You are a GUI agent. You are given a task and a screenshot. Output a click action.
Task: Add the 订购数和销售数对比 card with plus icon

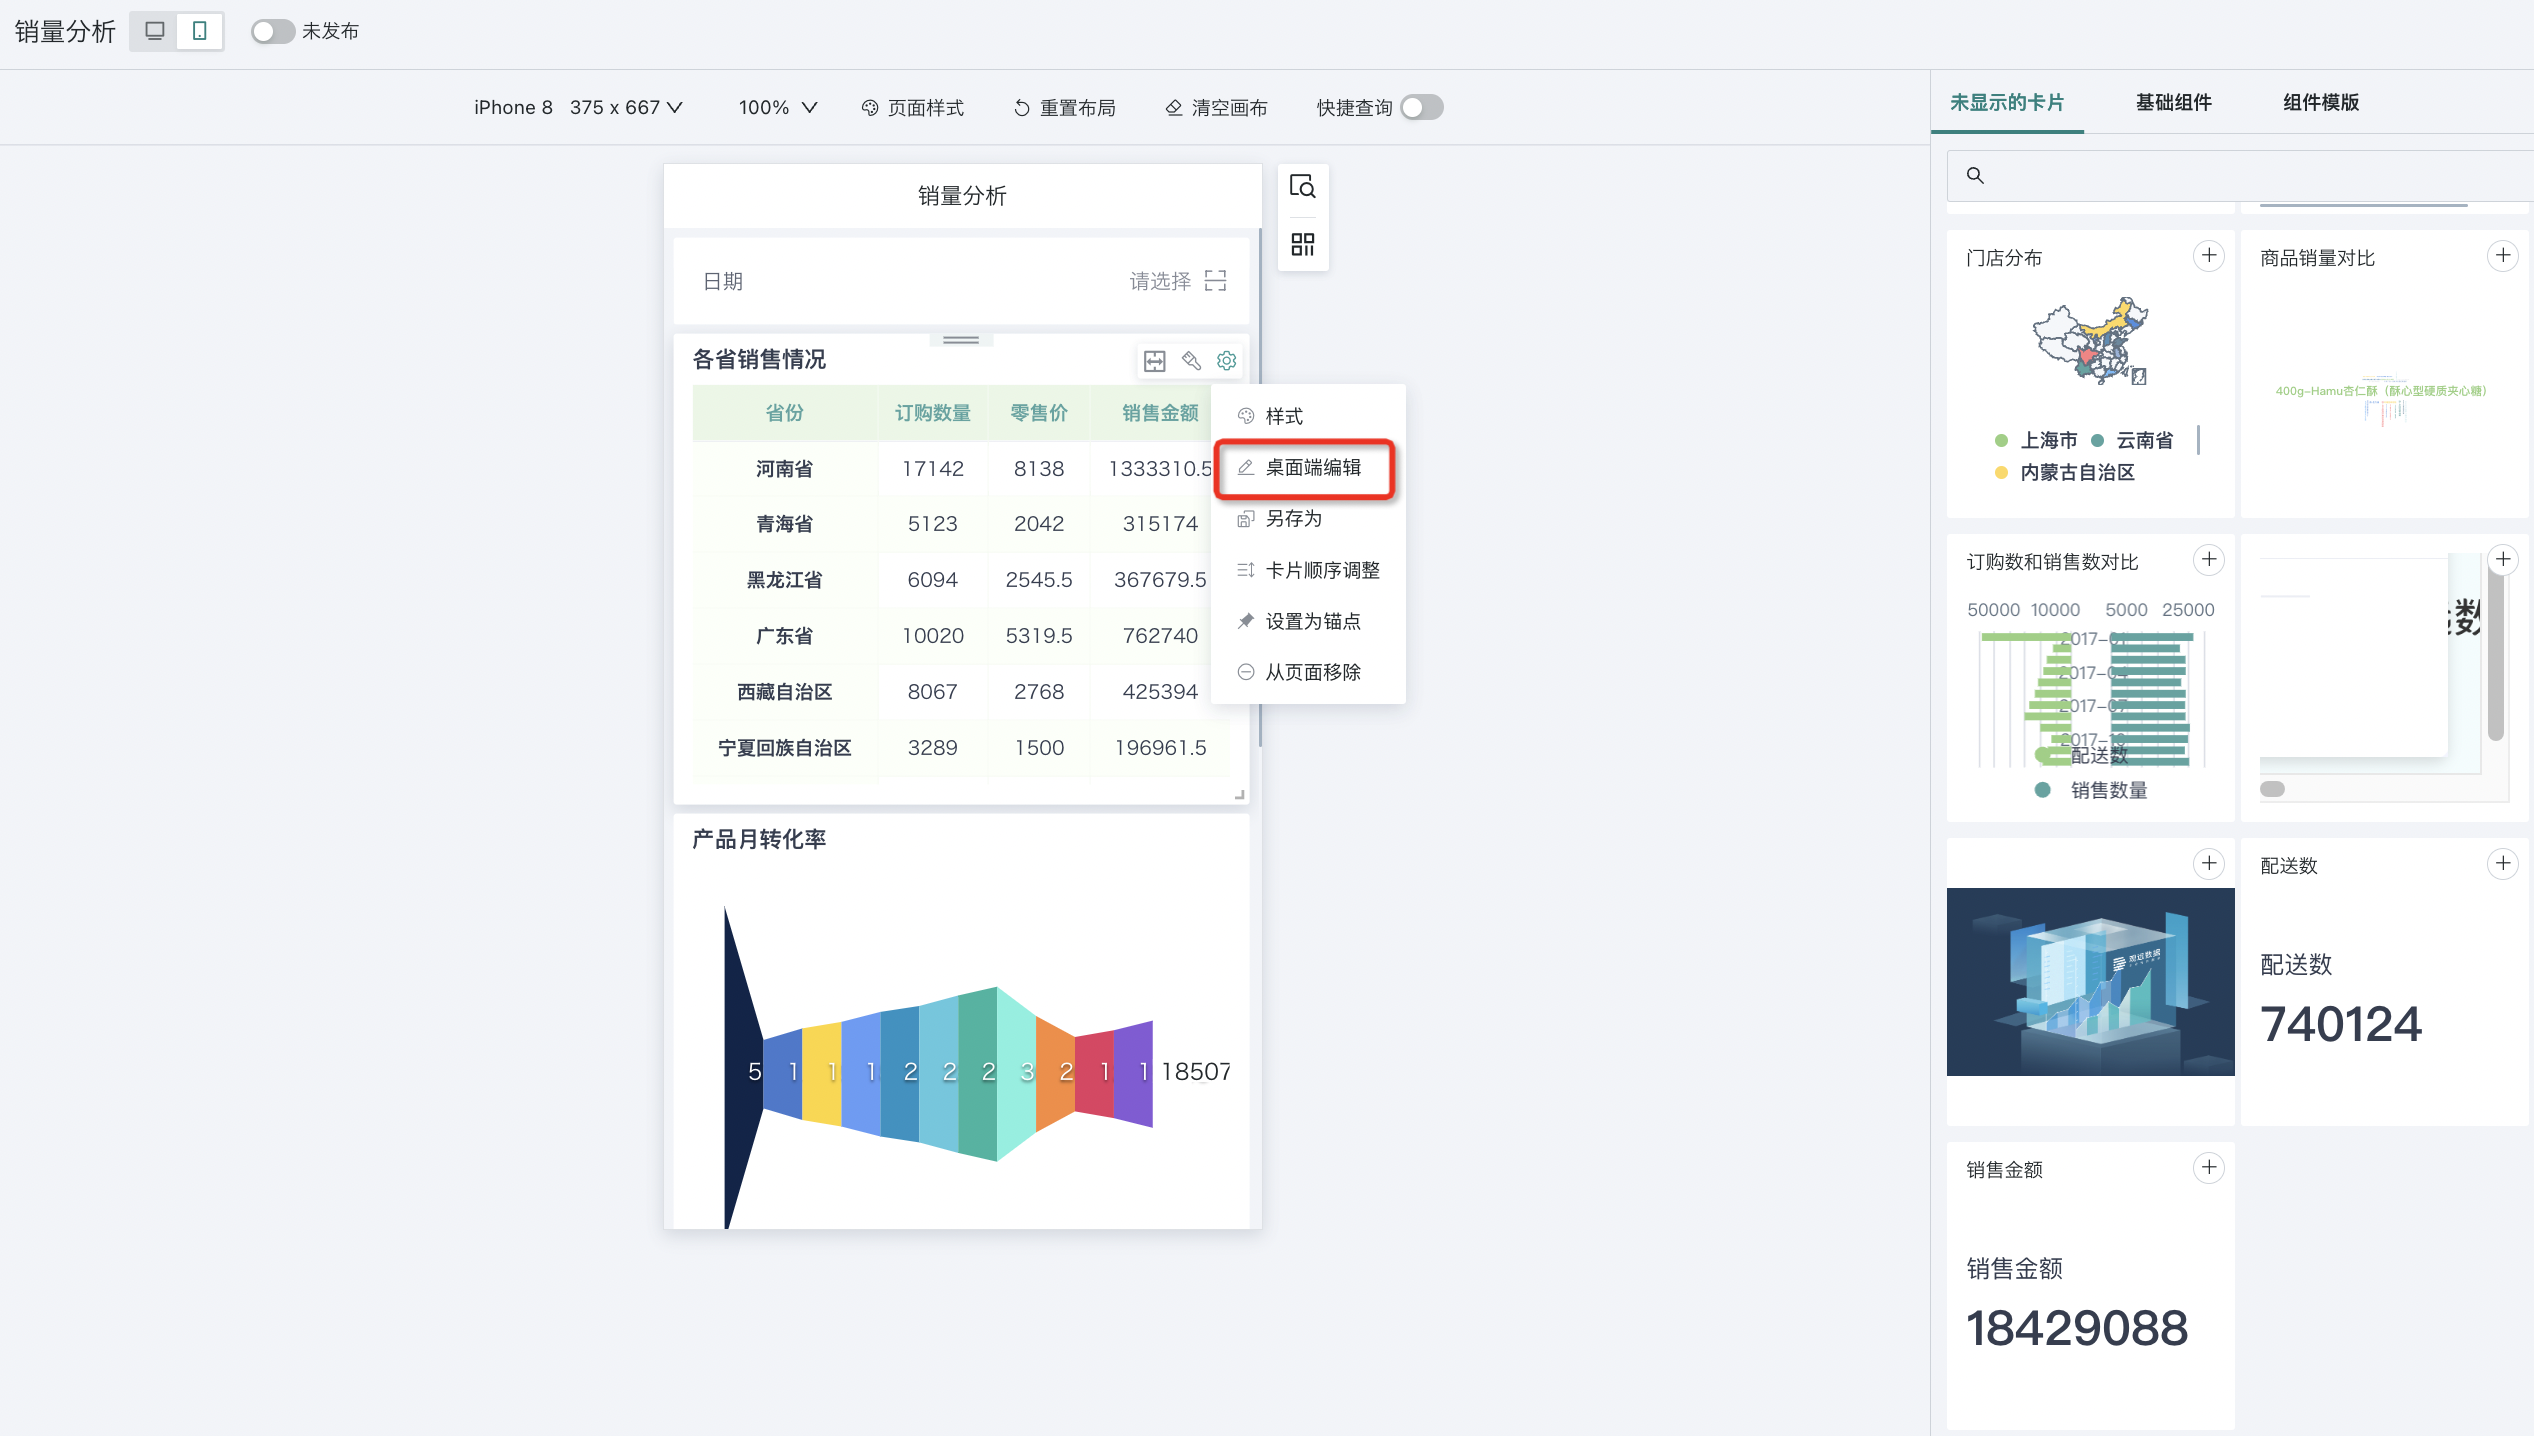tap(2209, 560)
